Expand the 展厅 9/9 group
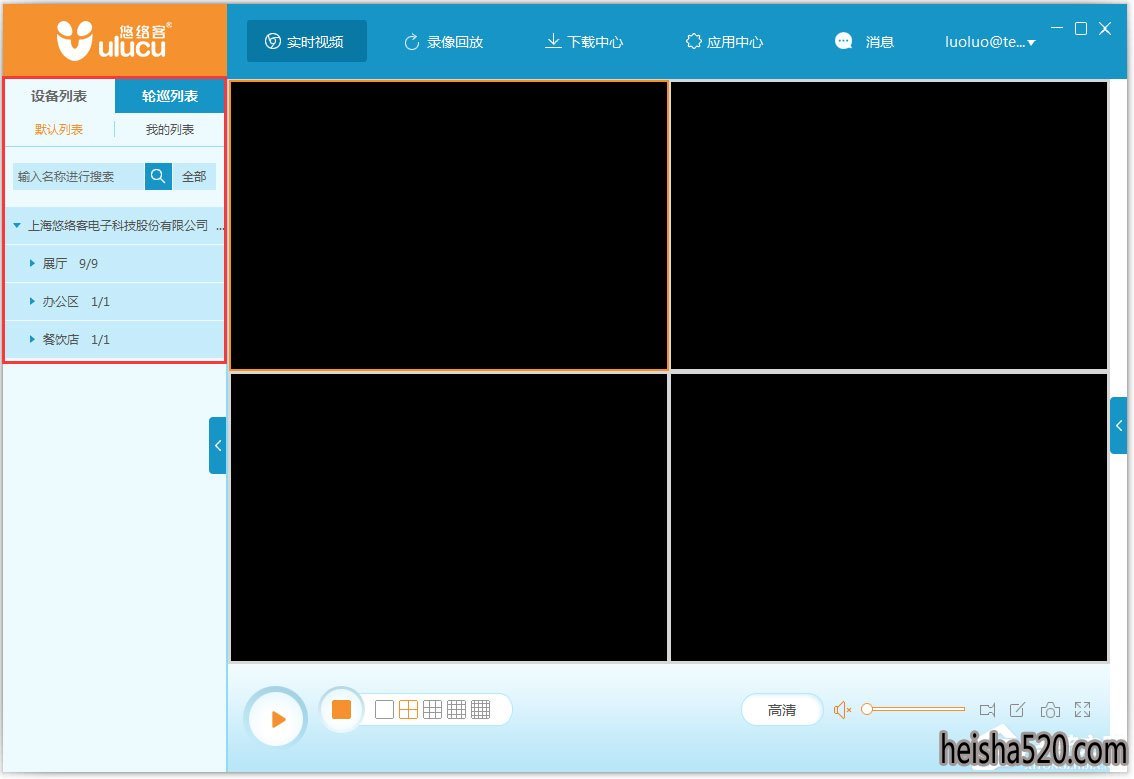 pyautogui.click(x=32, y=264)
